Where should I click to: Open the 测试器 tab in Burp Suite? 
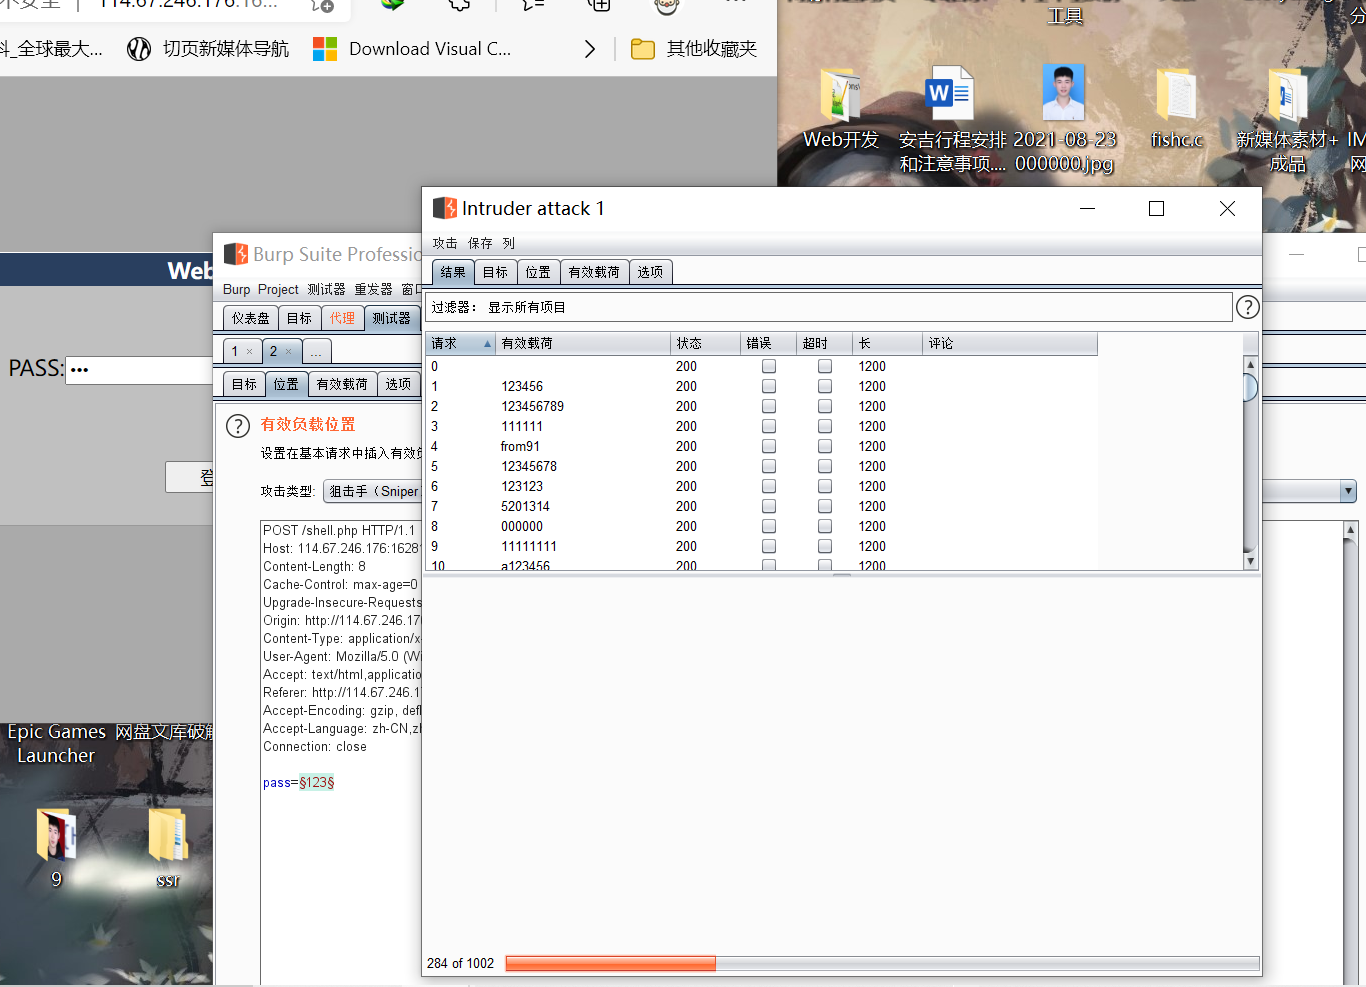click(x=391, y=318)
